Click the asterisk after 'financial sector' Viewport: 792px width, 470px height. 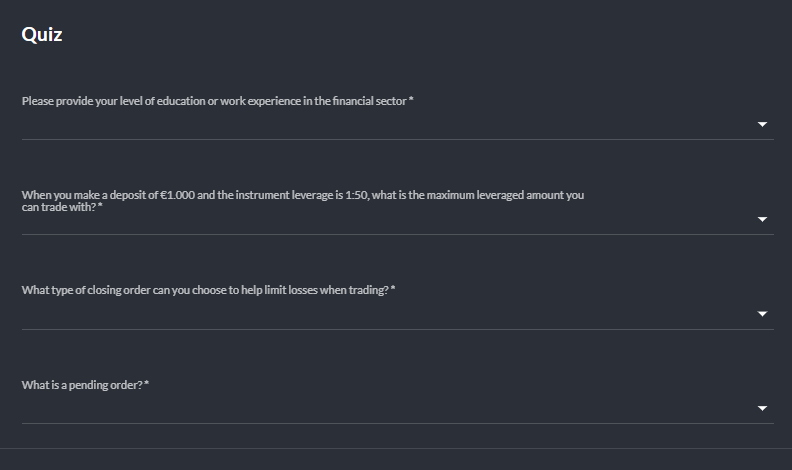(411, 99)
